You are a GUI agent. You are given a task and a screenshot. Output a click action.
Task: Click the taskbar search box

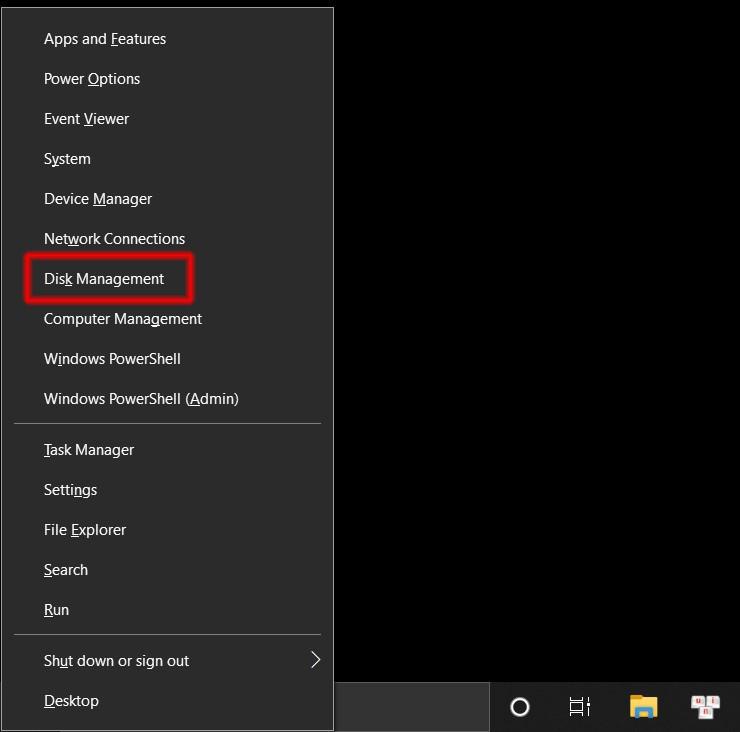point(410,707)
